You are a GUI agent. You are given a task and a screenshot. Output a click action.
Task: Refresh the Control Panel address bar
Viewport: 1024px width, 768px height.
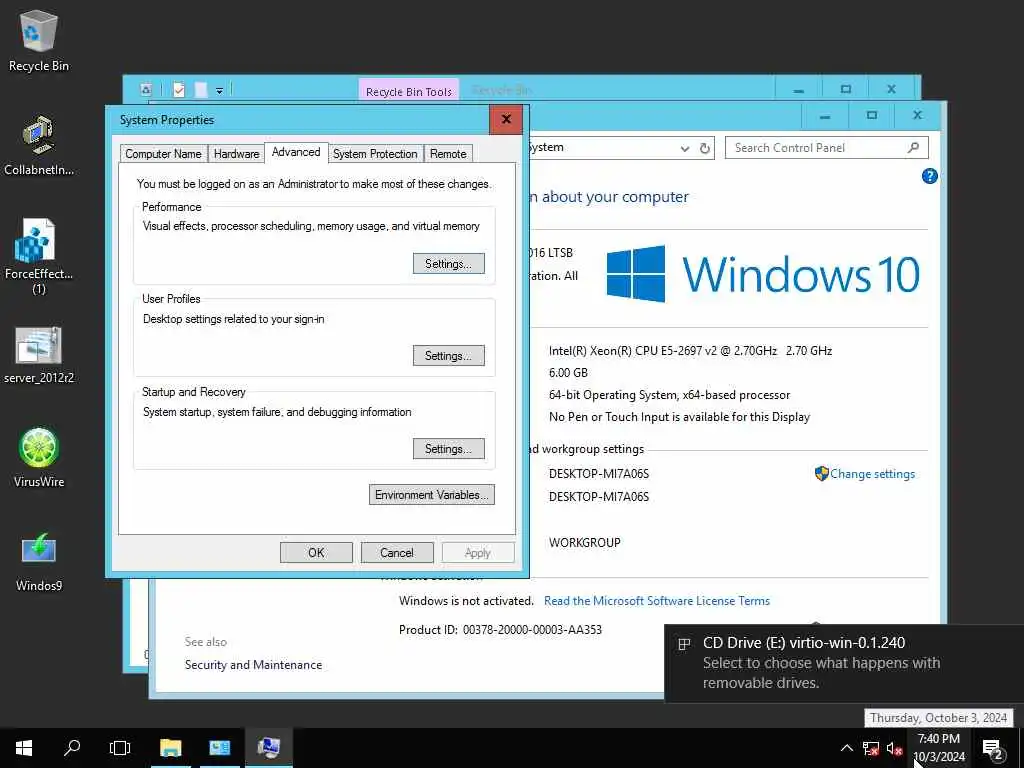(705, 148)
